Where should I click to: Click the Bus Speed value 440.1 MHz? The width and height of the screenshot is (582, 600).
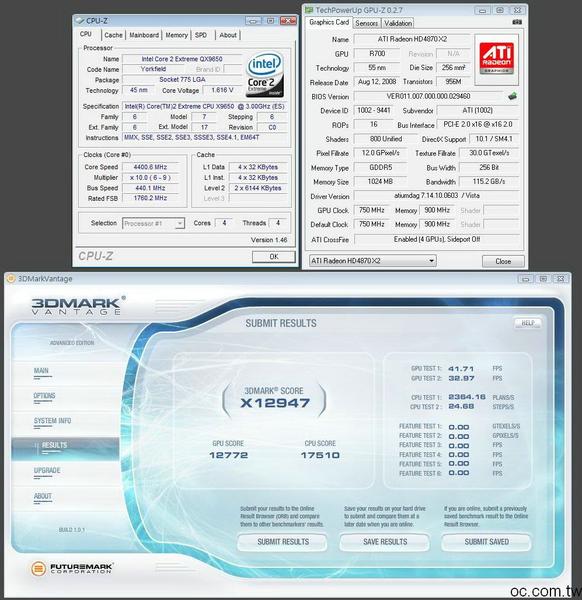point(150,188)
